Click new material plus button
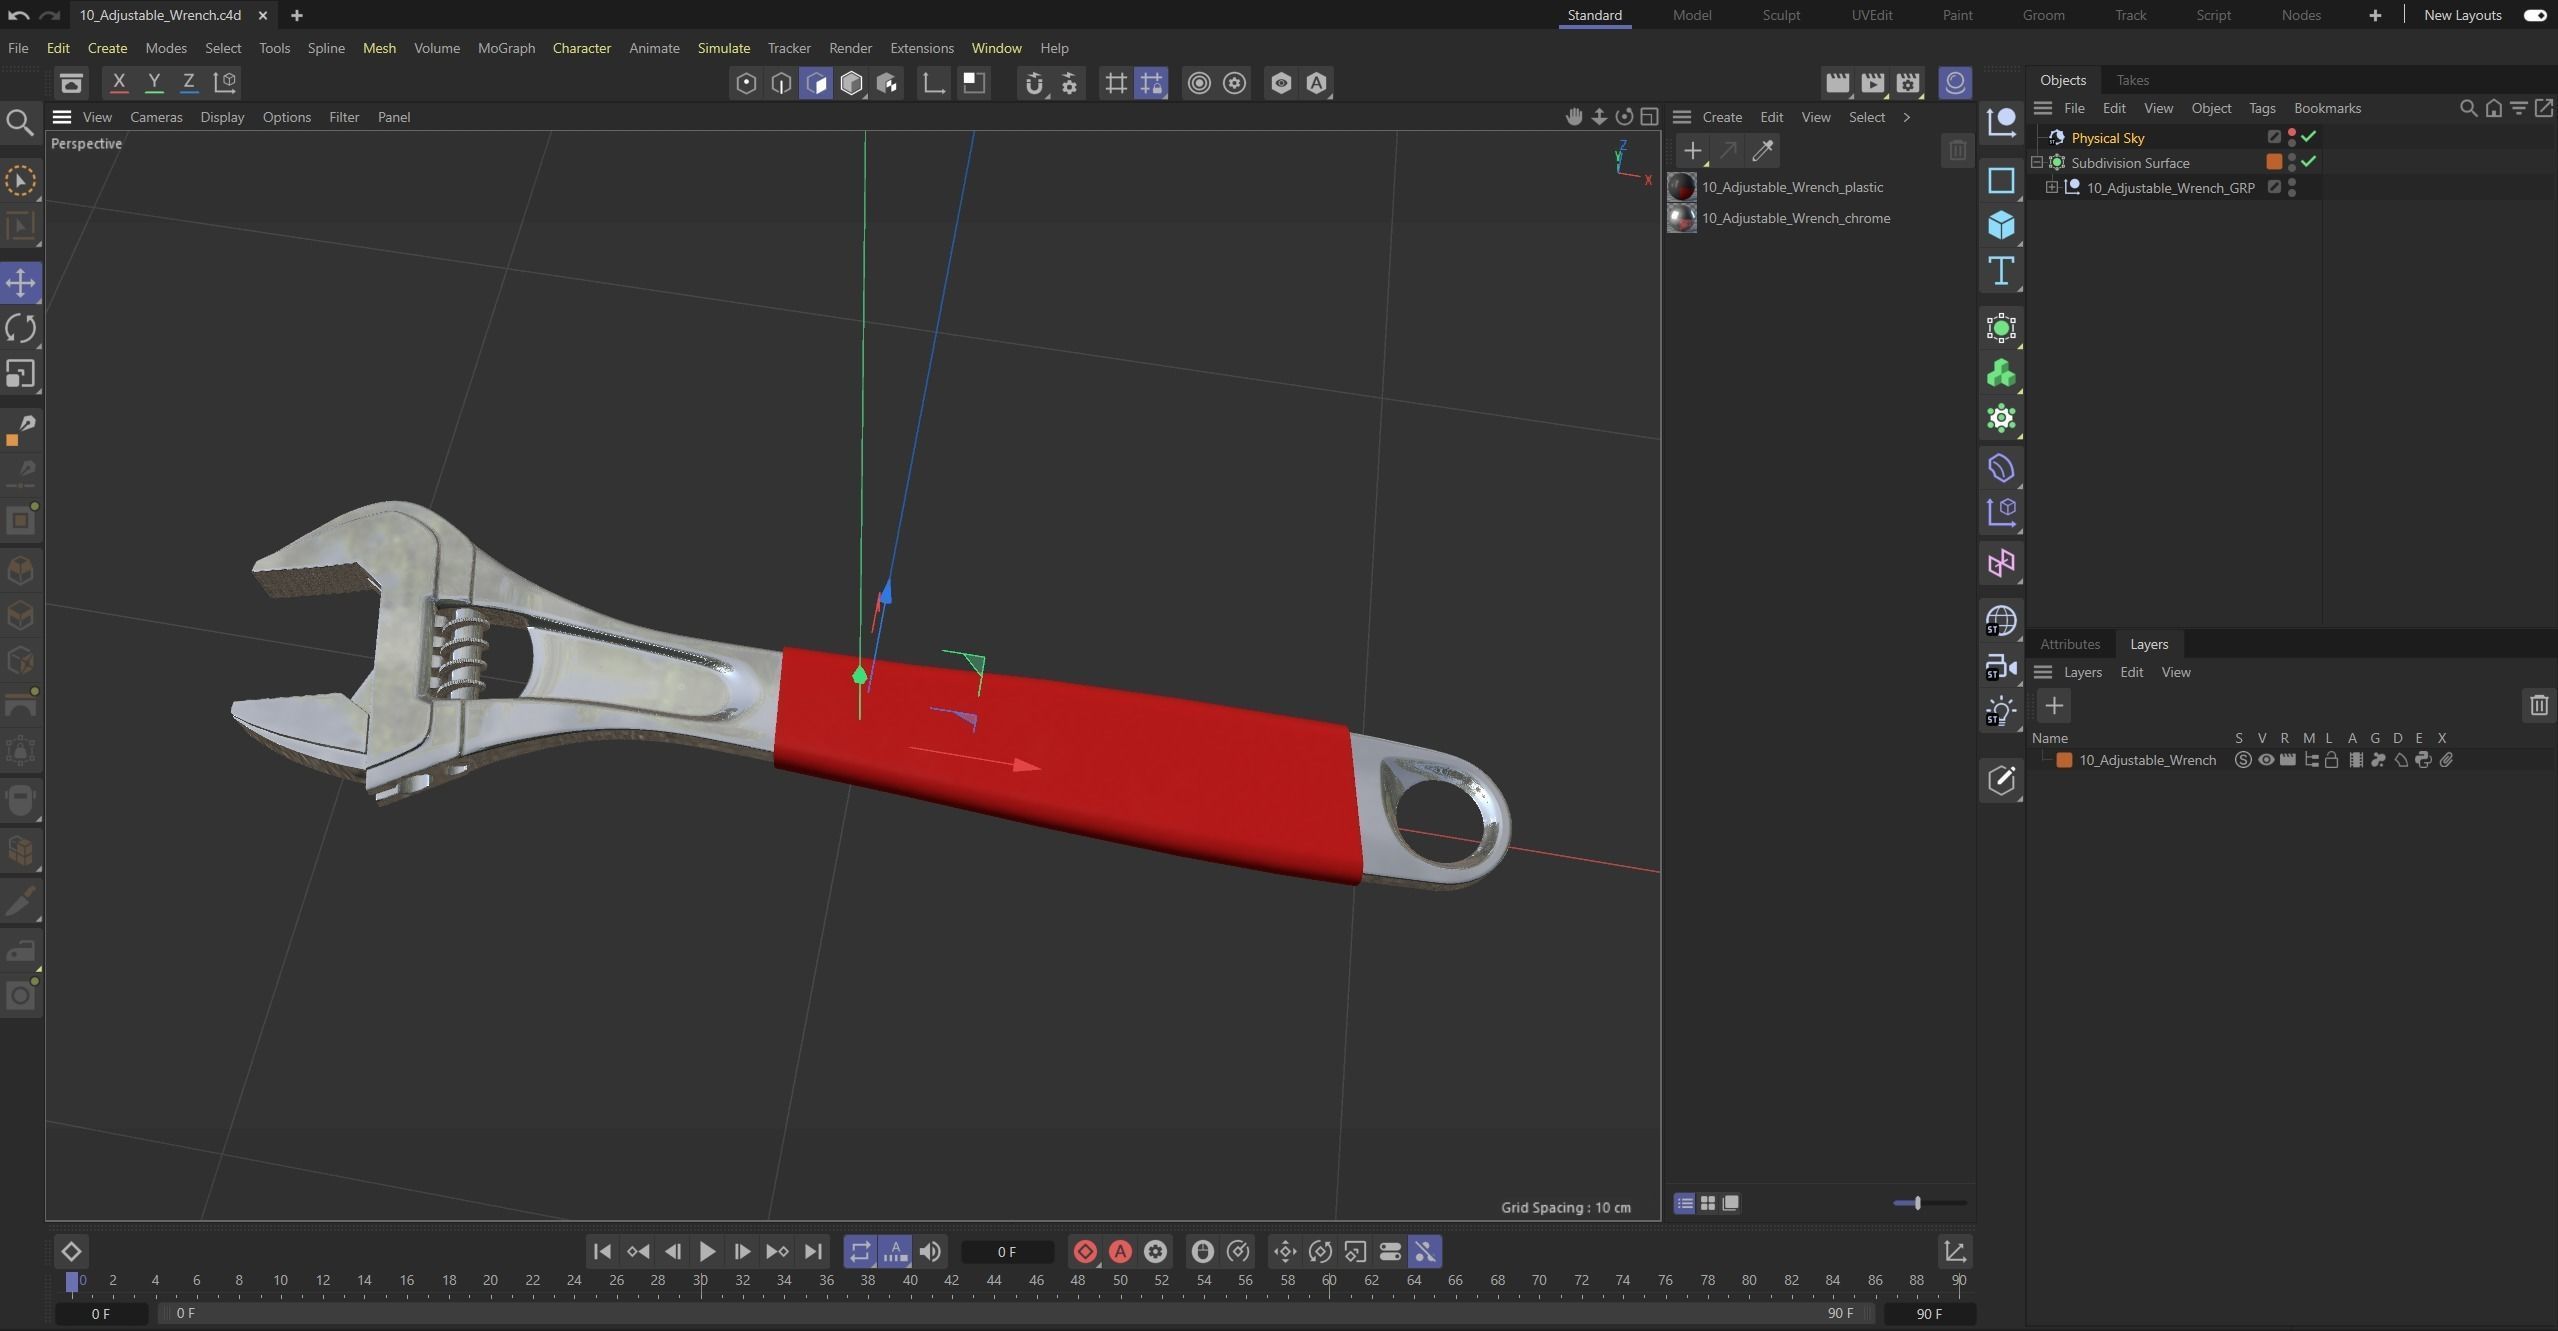 [x=1692, y=151]
